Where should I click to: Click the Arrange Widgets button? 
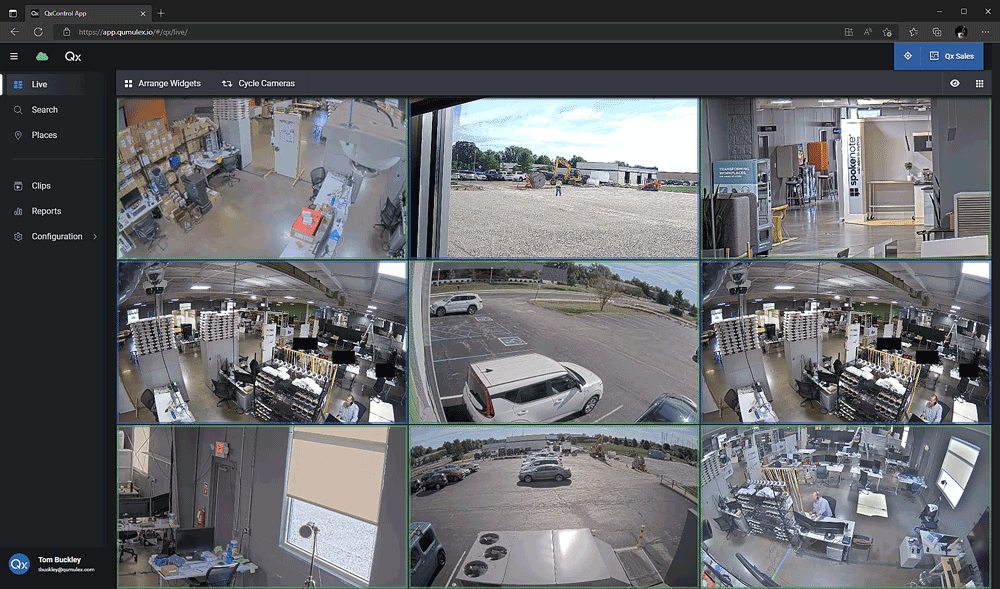163,83
